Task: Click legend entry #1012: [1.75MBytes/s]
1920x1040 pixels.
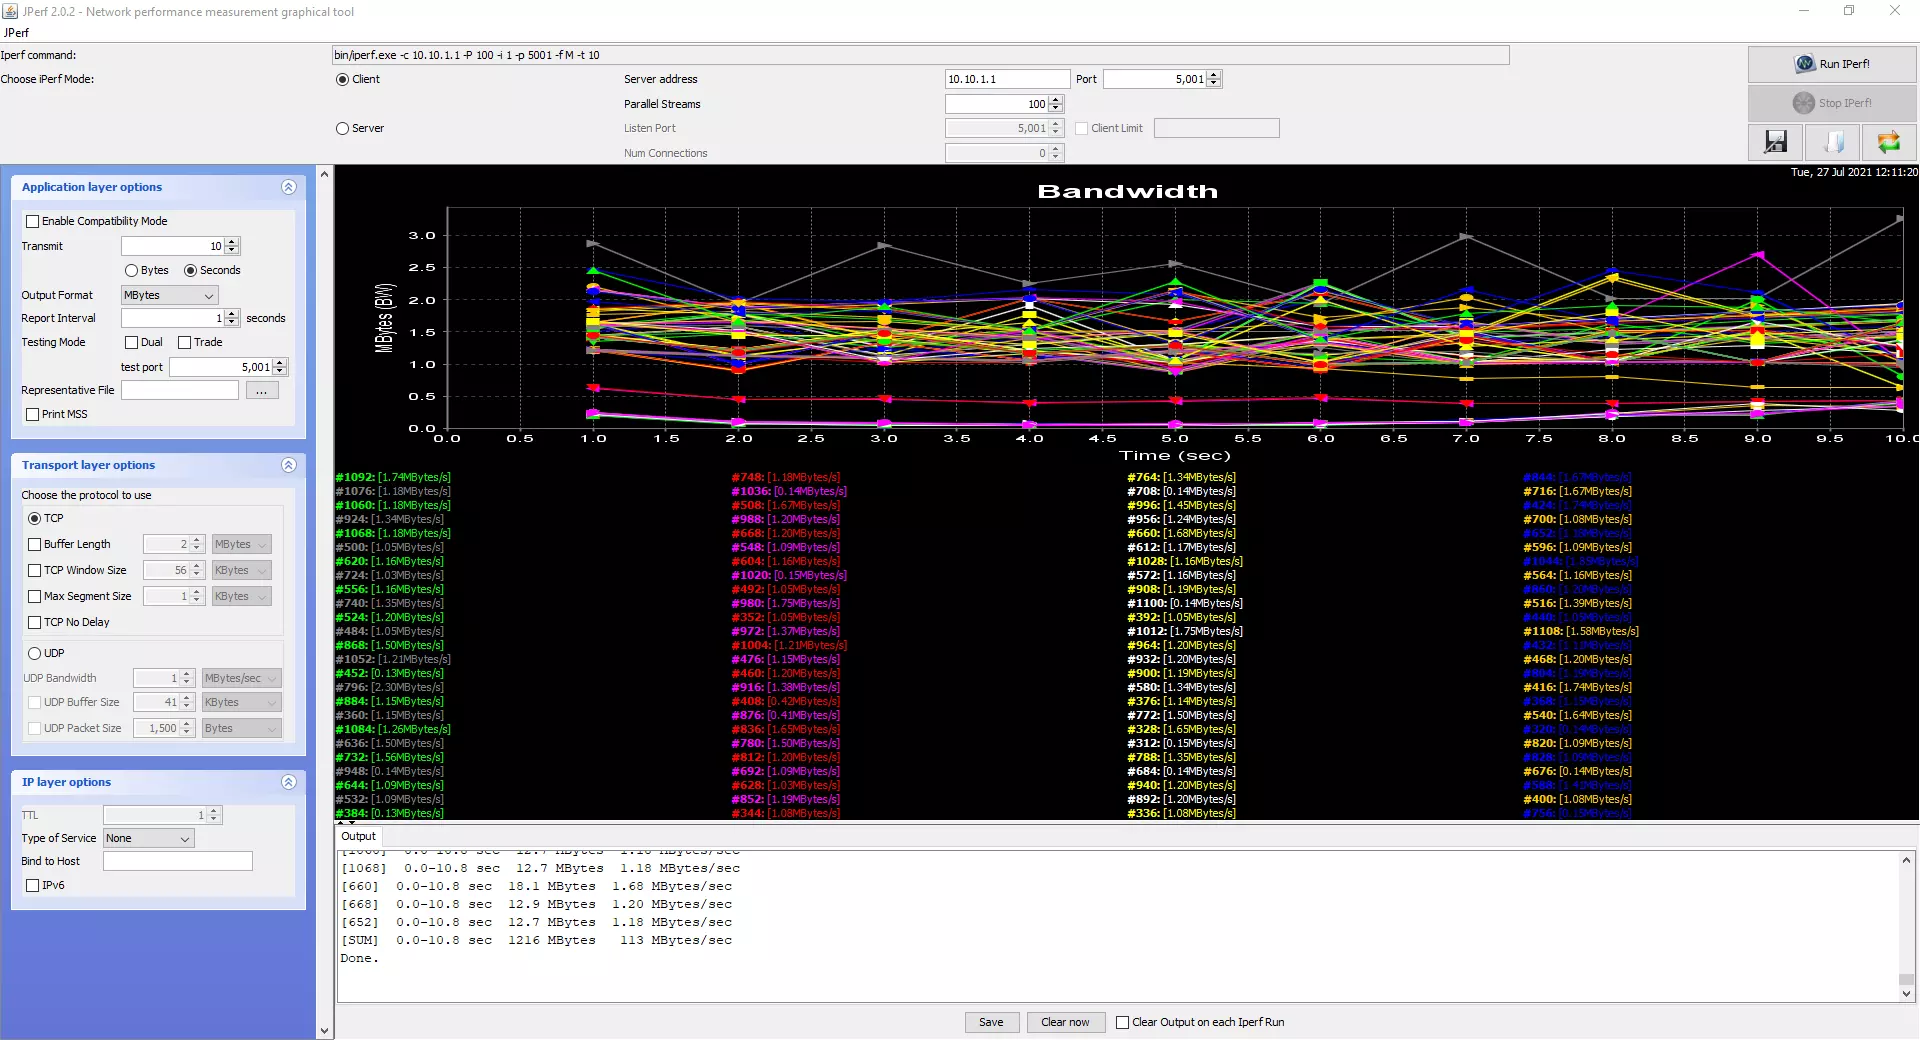Action: 1185,631
